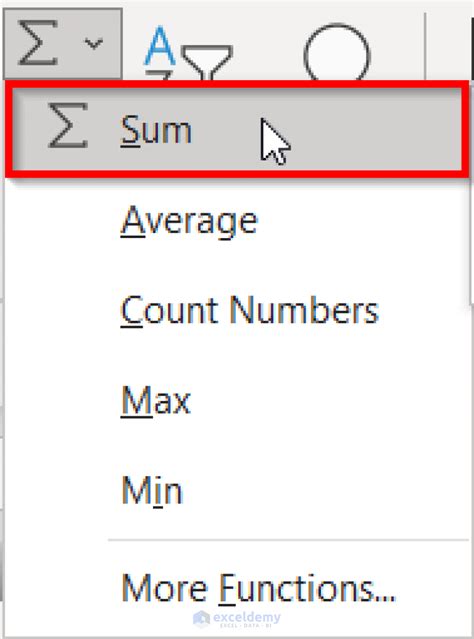Screen dimensions: 474x639
Task: Select Count Numbers in the dropdown list
Action: (250, 311)
